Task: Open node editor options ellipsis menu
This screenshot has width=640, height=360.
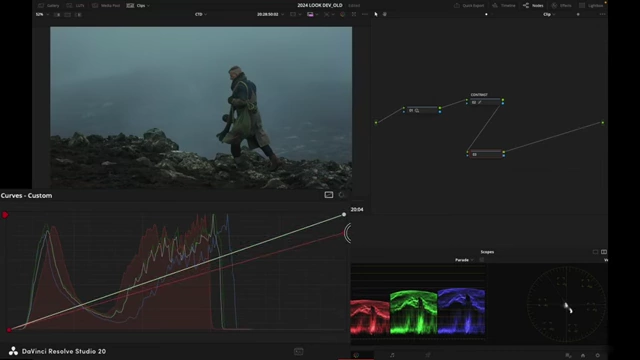Action: pos(602,14)
